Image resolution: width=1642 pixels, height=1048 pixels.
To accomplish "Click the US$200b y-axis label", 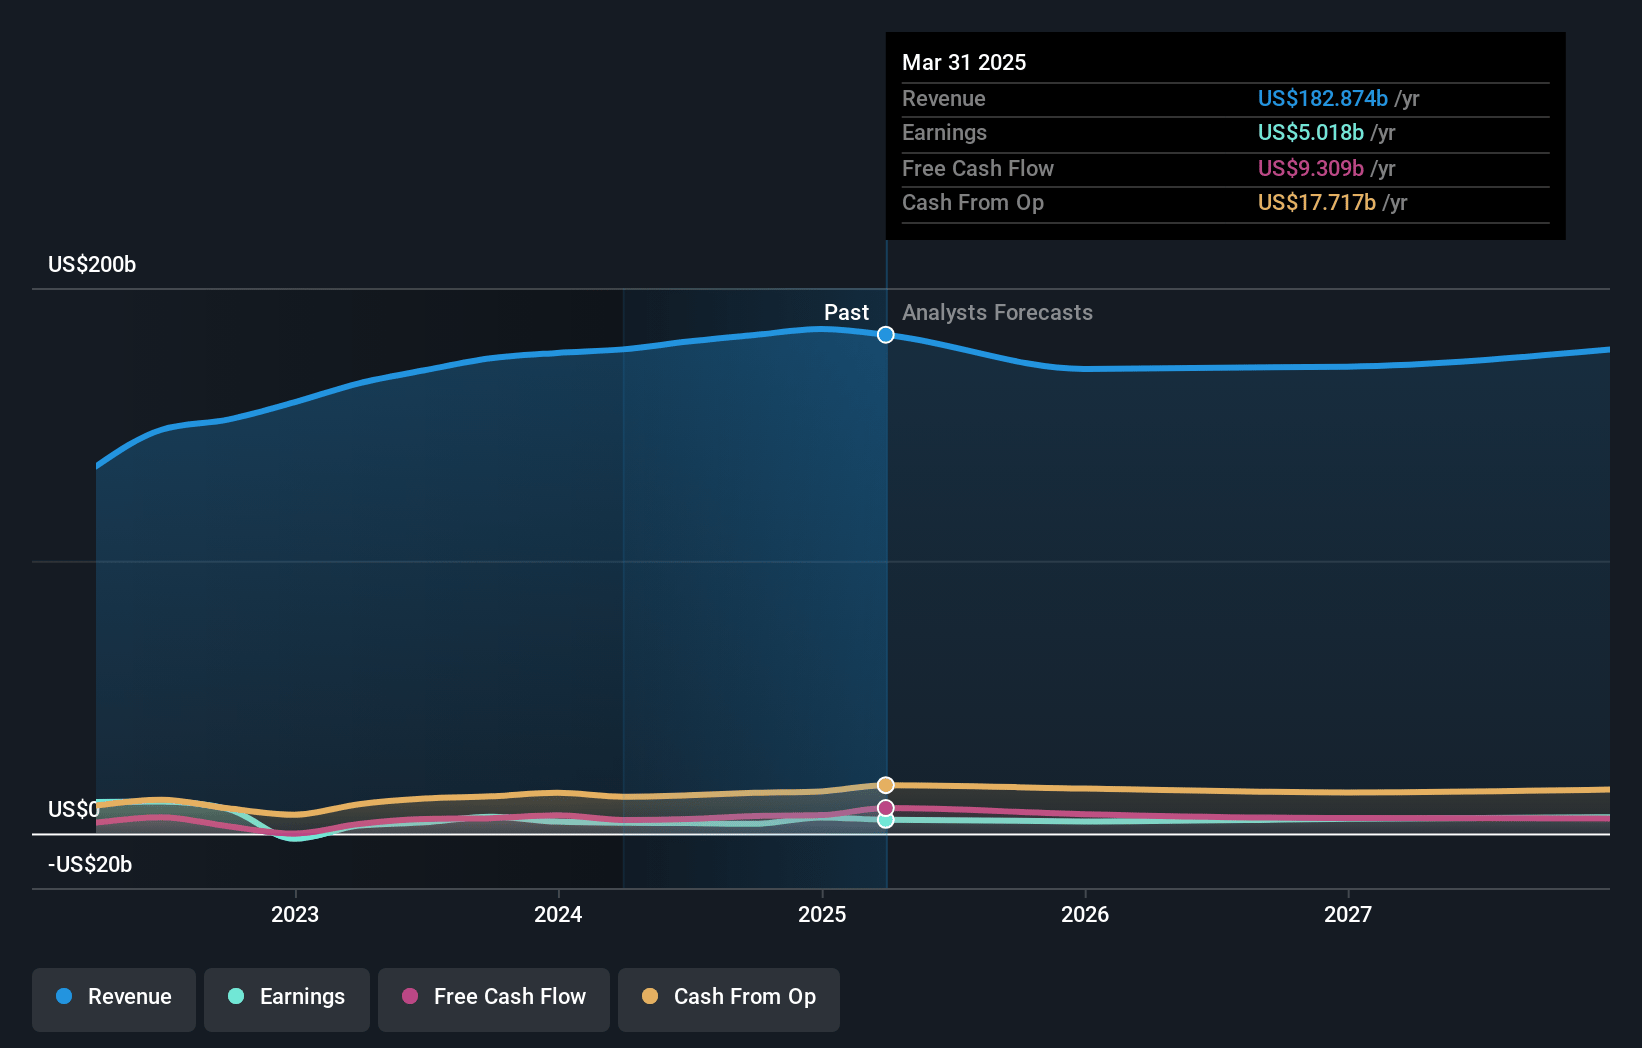I will pyautogui.click(x=92, y=264).
